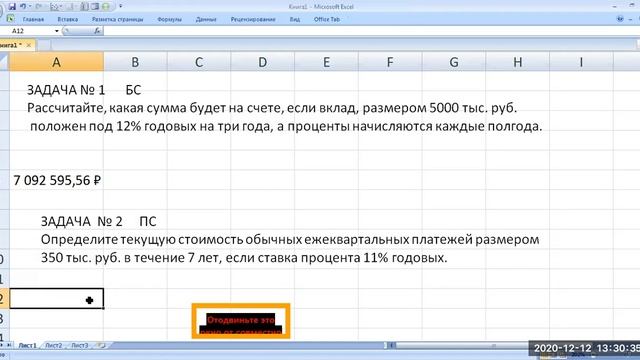Open the Вставка ribbon tab
Viewport: 640px width, 360px height.
pyautogui.click(x=67, y=19)
